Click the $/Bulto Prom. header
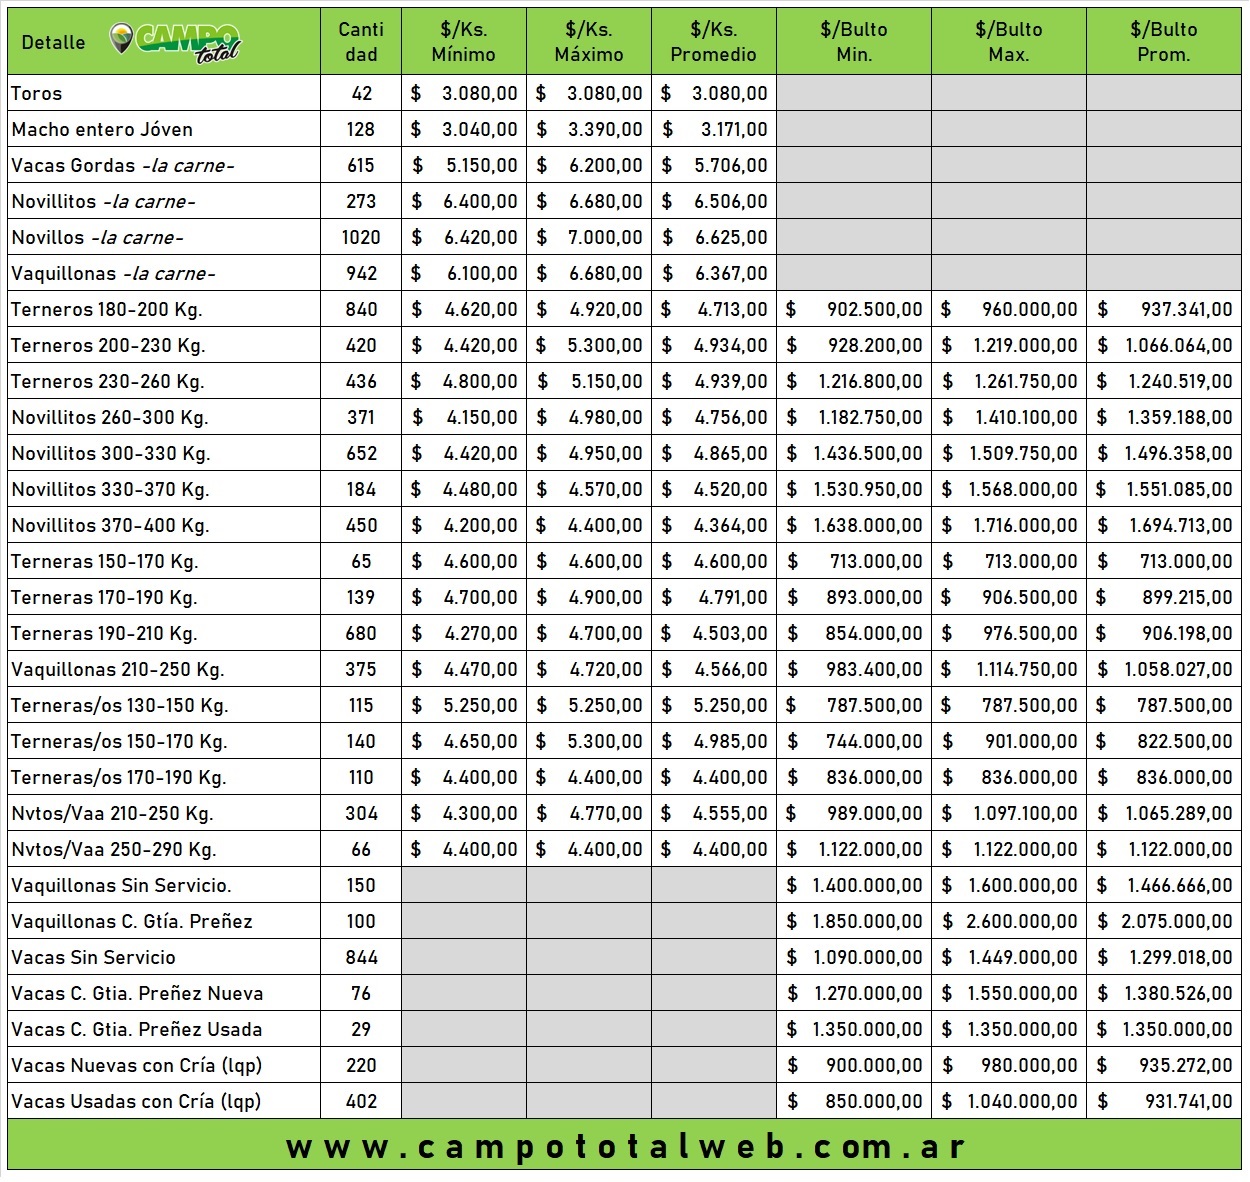Image resolution: width=1250 pixels, height=1182 pixels. click(1163, 42)
